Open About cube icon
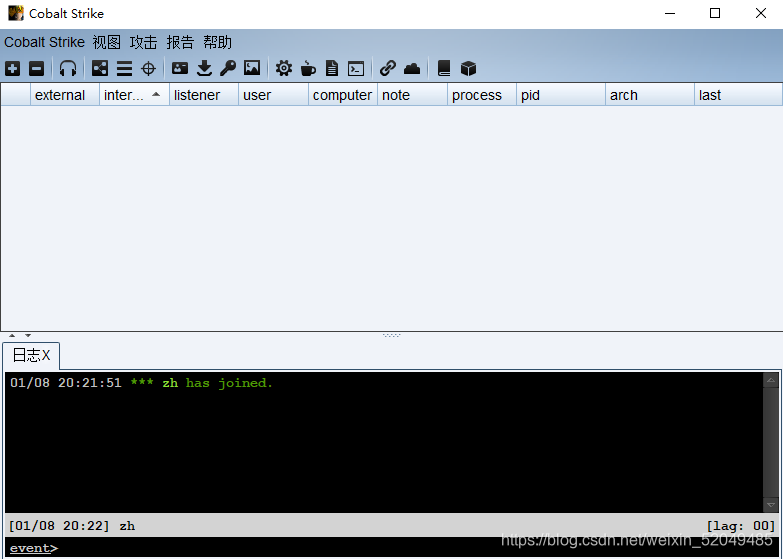This screenshot has height=559, width=783. coord(468,68)
